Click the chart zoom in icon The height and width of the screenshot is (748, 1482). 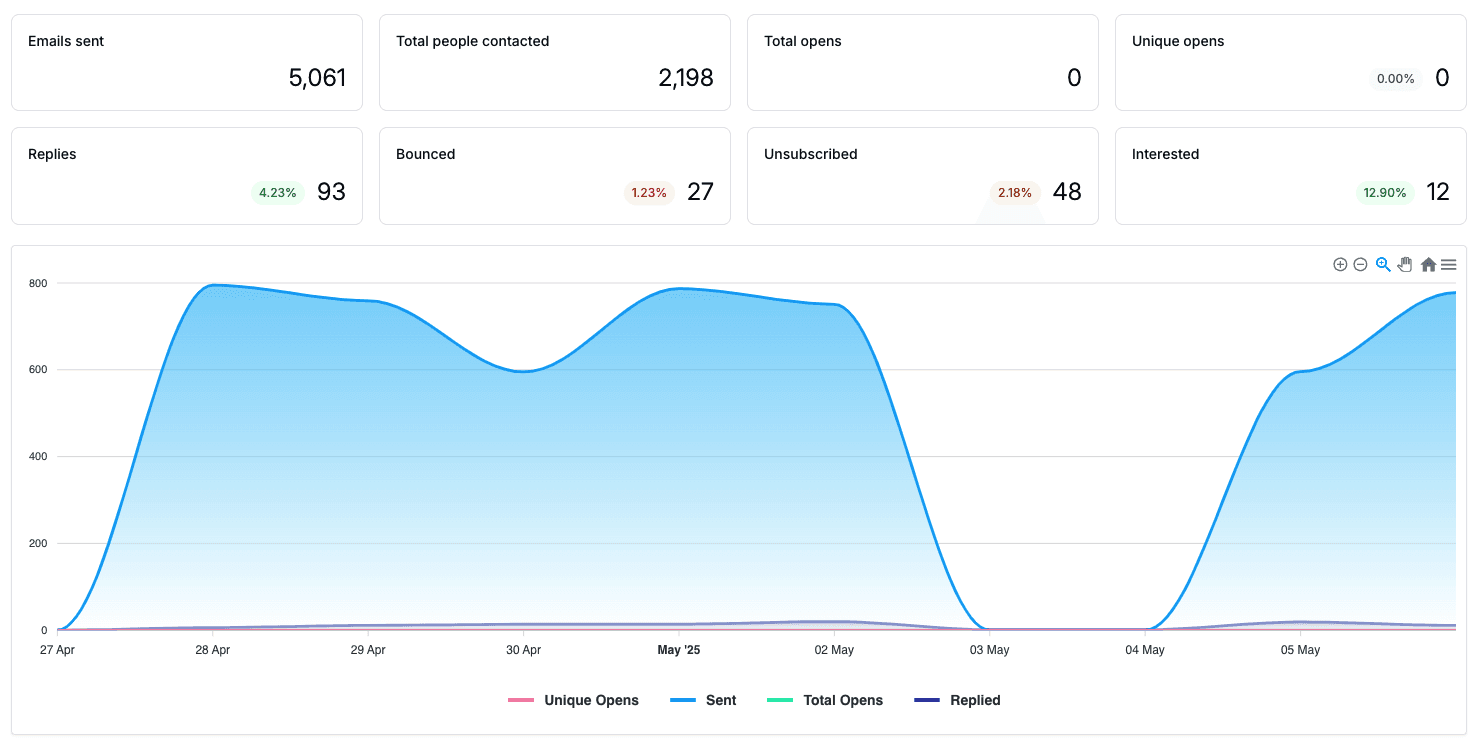click(1340, 265)
